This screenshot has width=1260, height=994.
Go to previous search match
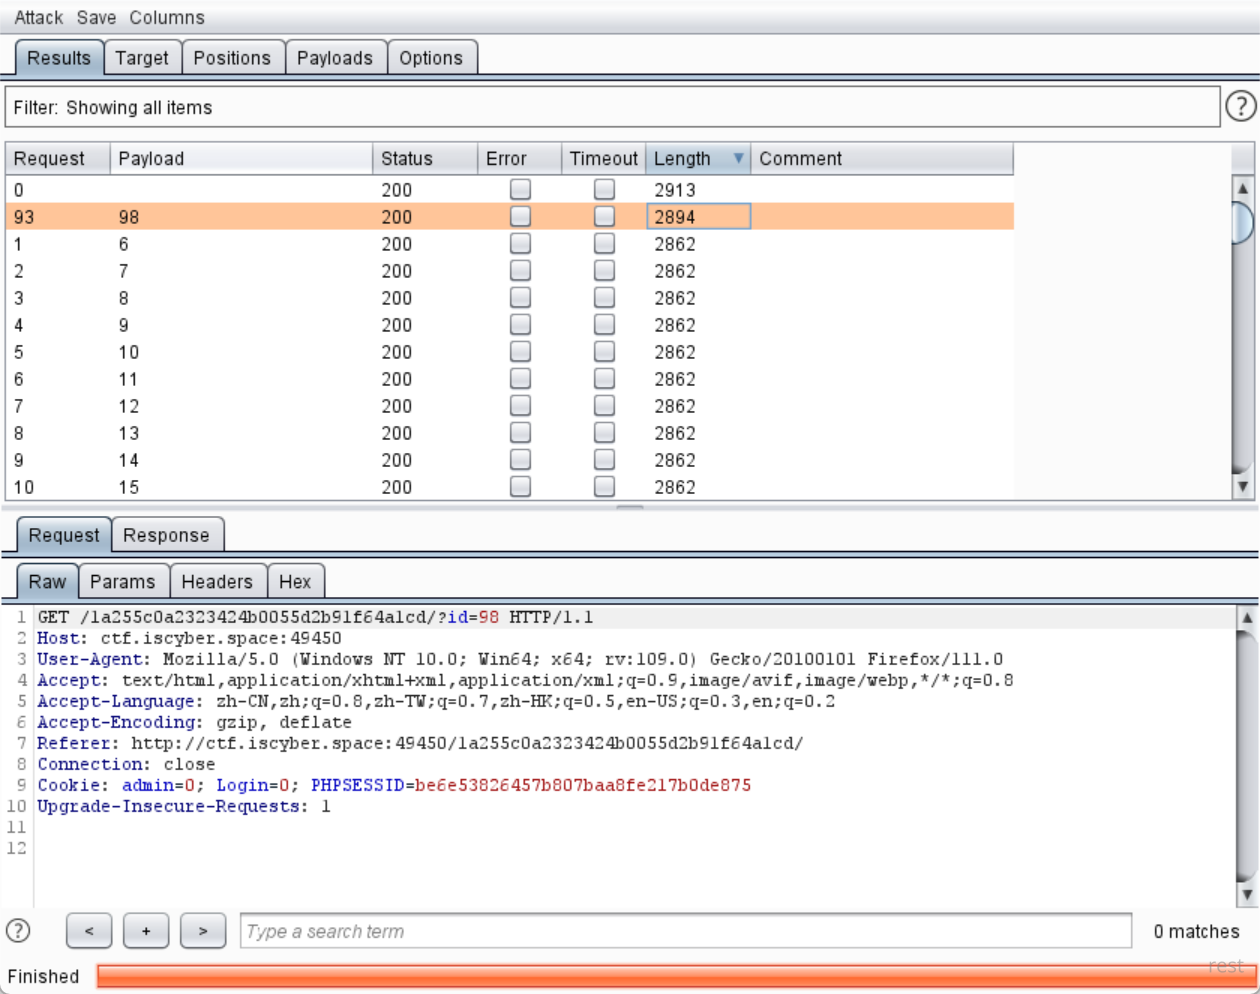[x=89, y=931]
